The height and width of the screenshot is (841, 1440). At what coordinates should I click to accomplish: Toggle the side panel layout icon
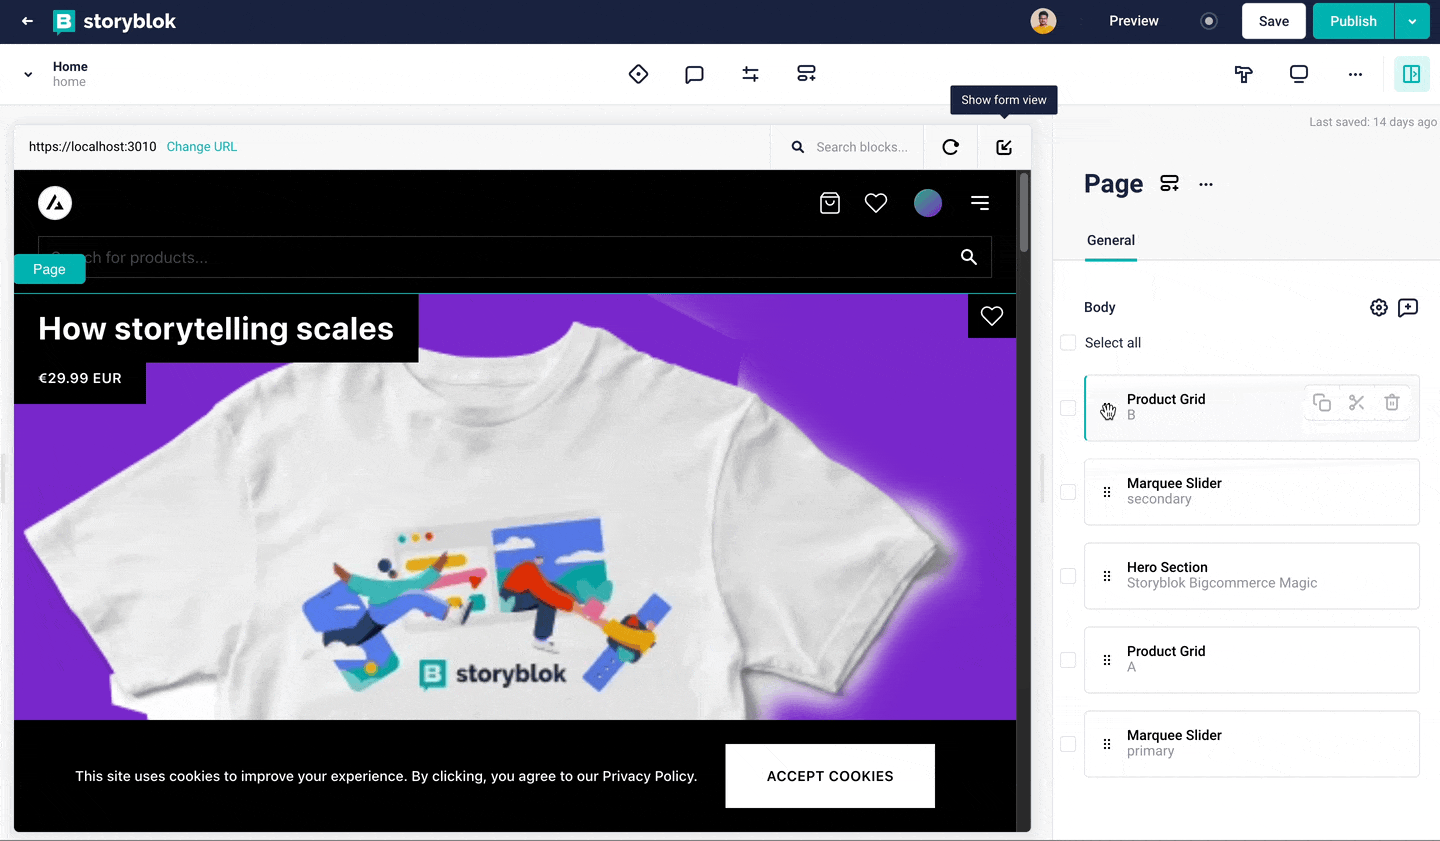[x=1412, y=74]
